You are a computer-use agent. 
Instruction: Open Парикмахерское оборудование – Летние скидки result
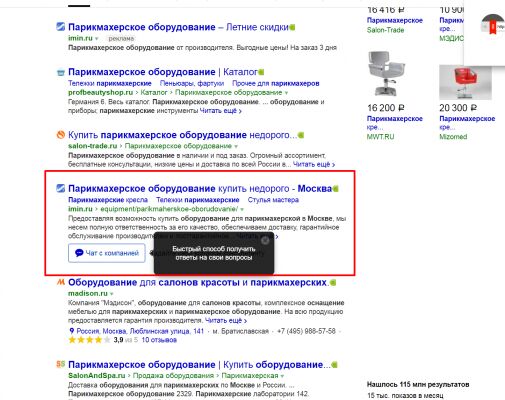click(x=178, y=27)
